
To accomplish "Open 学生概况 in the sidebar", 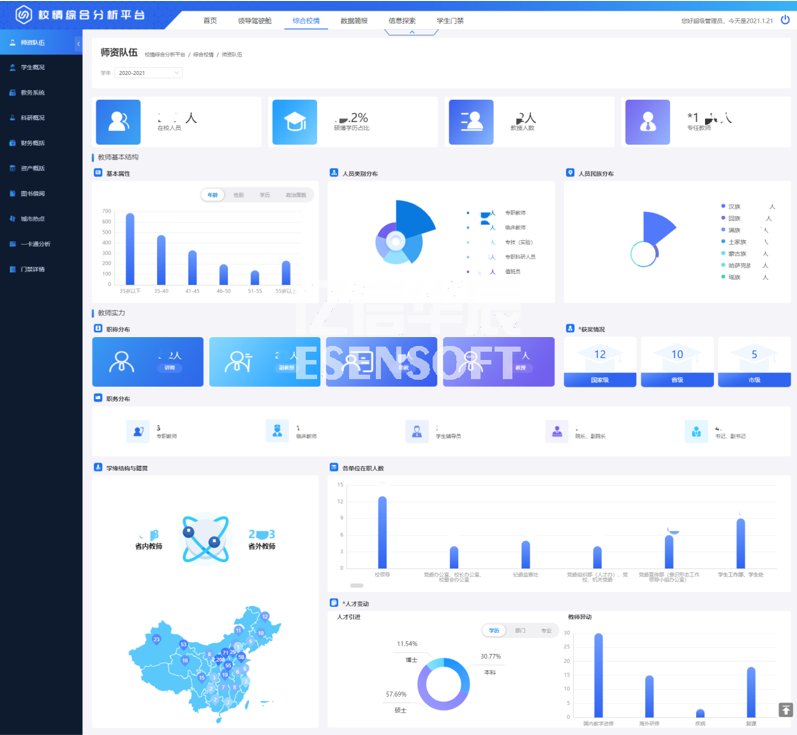I will [33, 68].
